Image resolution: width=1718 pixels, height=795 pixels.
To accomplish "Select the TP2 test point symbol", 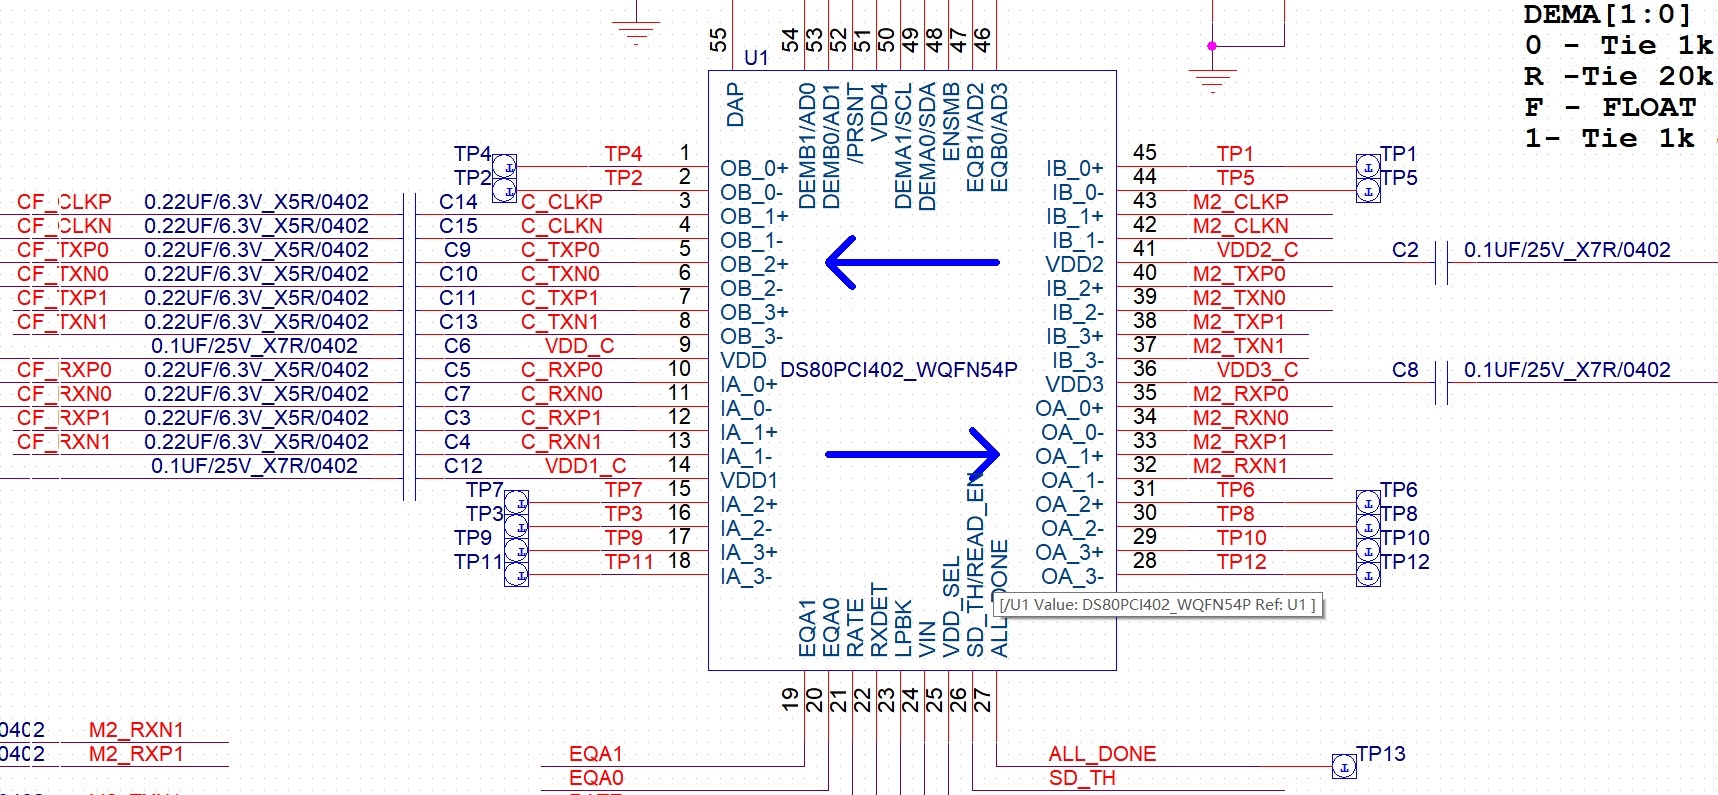I will click(505, 190).
